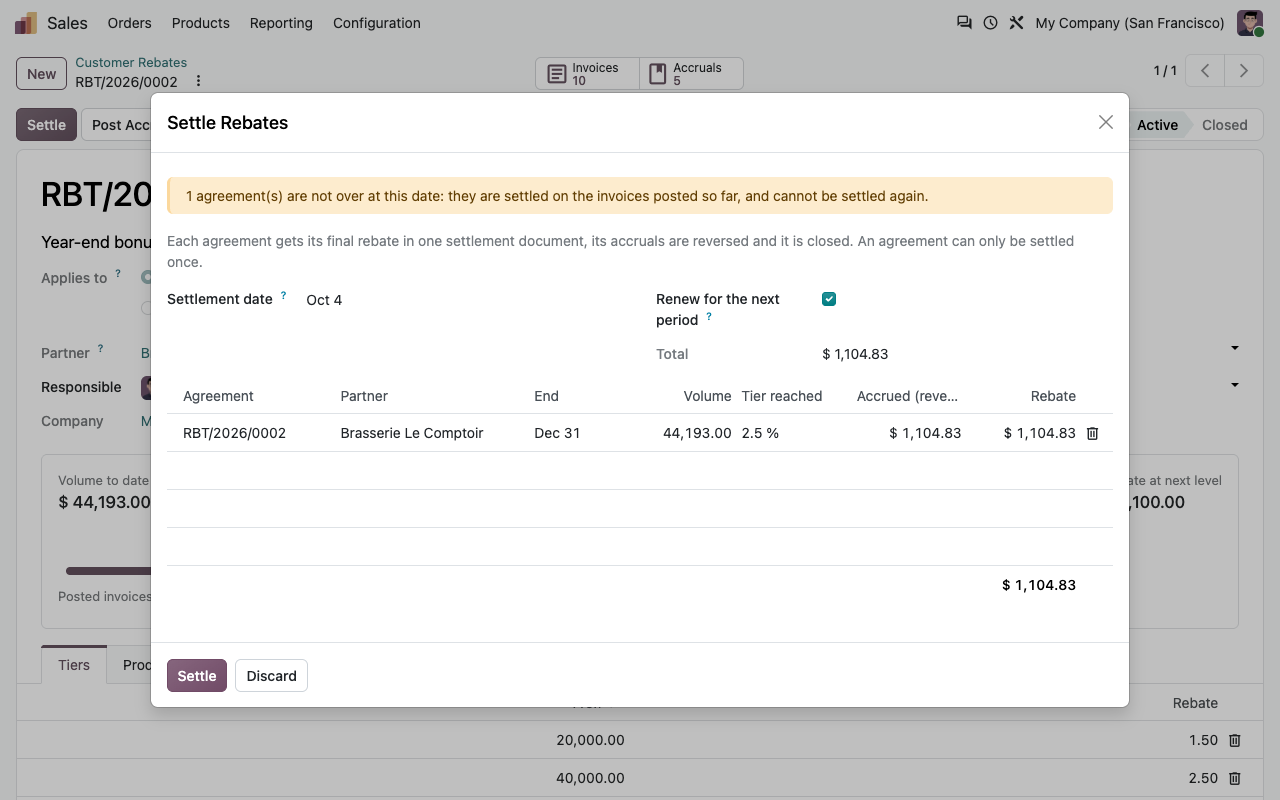Open the conversations chat icon

tap(964, 22)
